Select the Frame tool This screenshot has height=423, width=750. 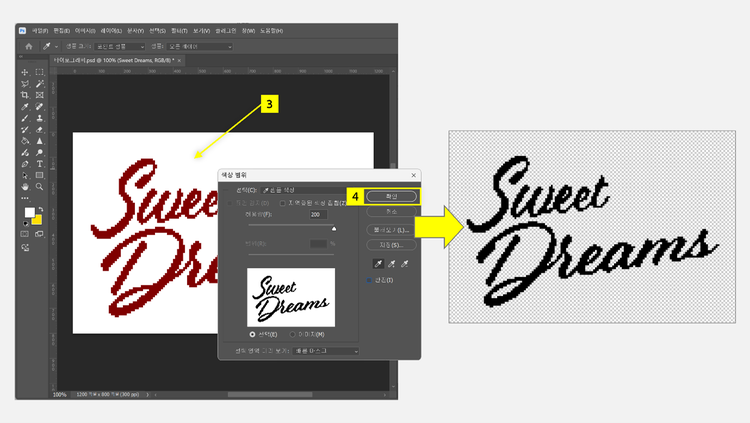pyautogui.click(x=40, y=95)
